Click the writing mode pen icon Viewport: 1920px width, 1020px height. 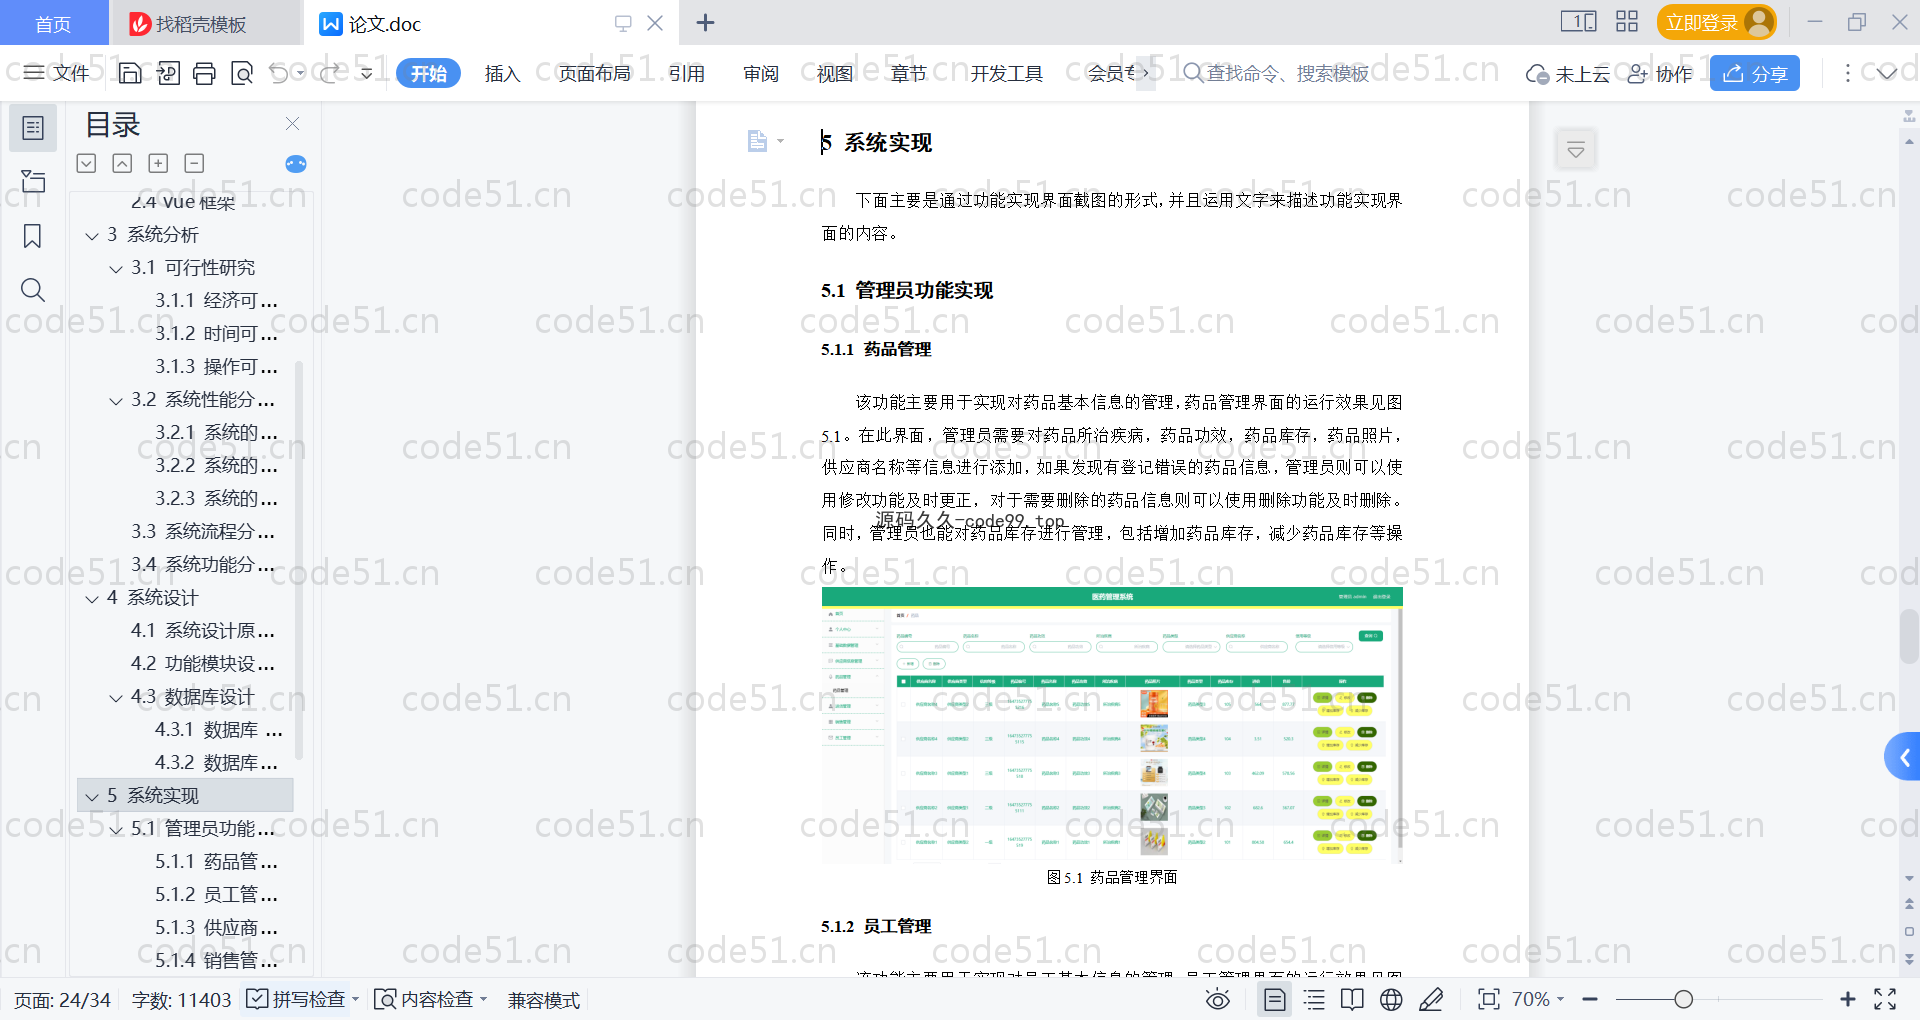pyautogui.click(x=1431, y=999)
